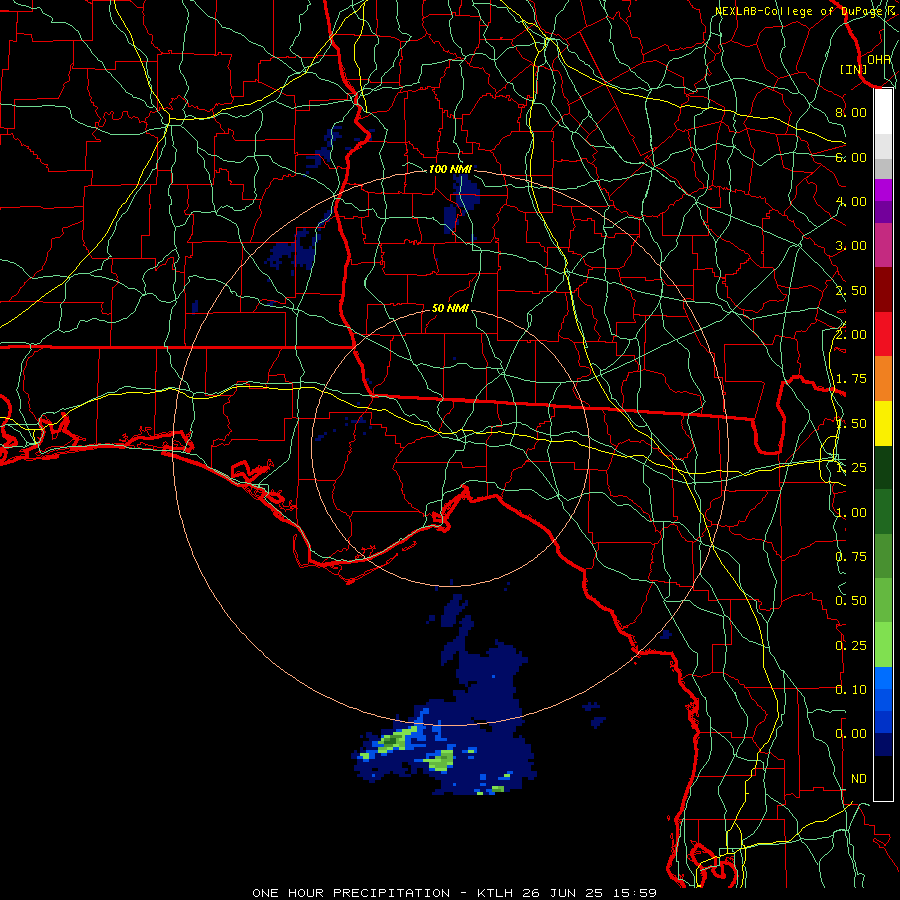
Task: Click the 0.00 legend value
Action: pos(851,734)
